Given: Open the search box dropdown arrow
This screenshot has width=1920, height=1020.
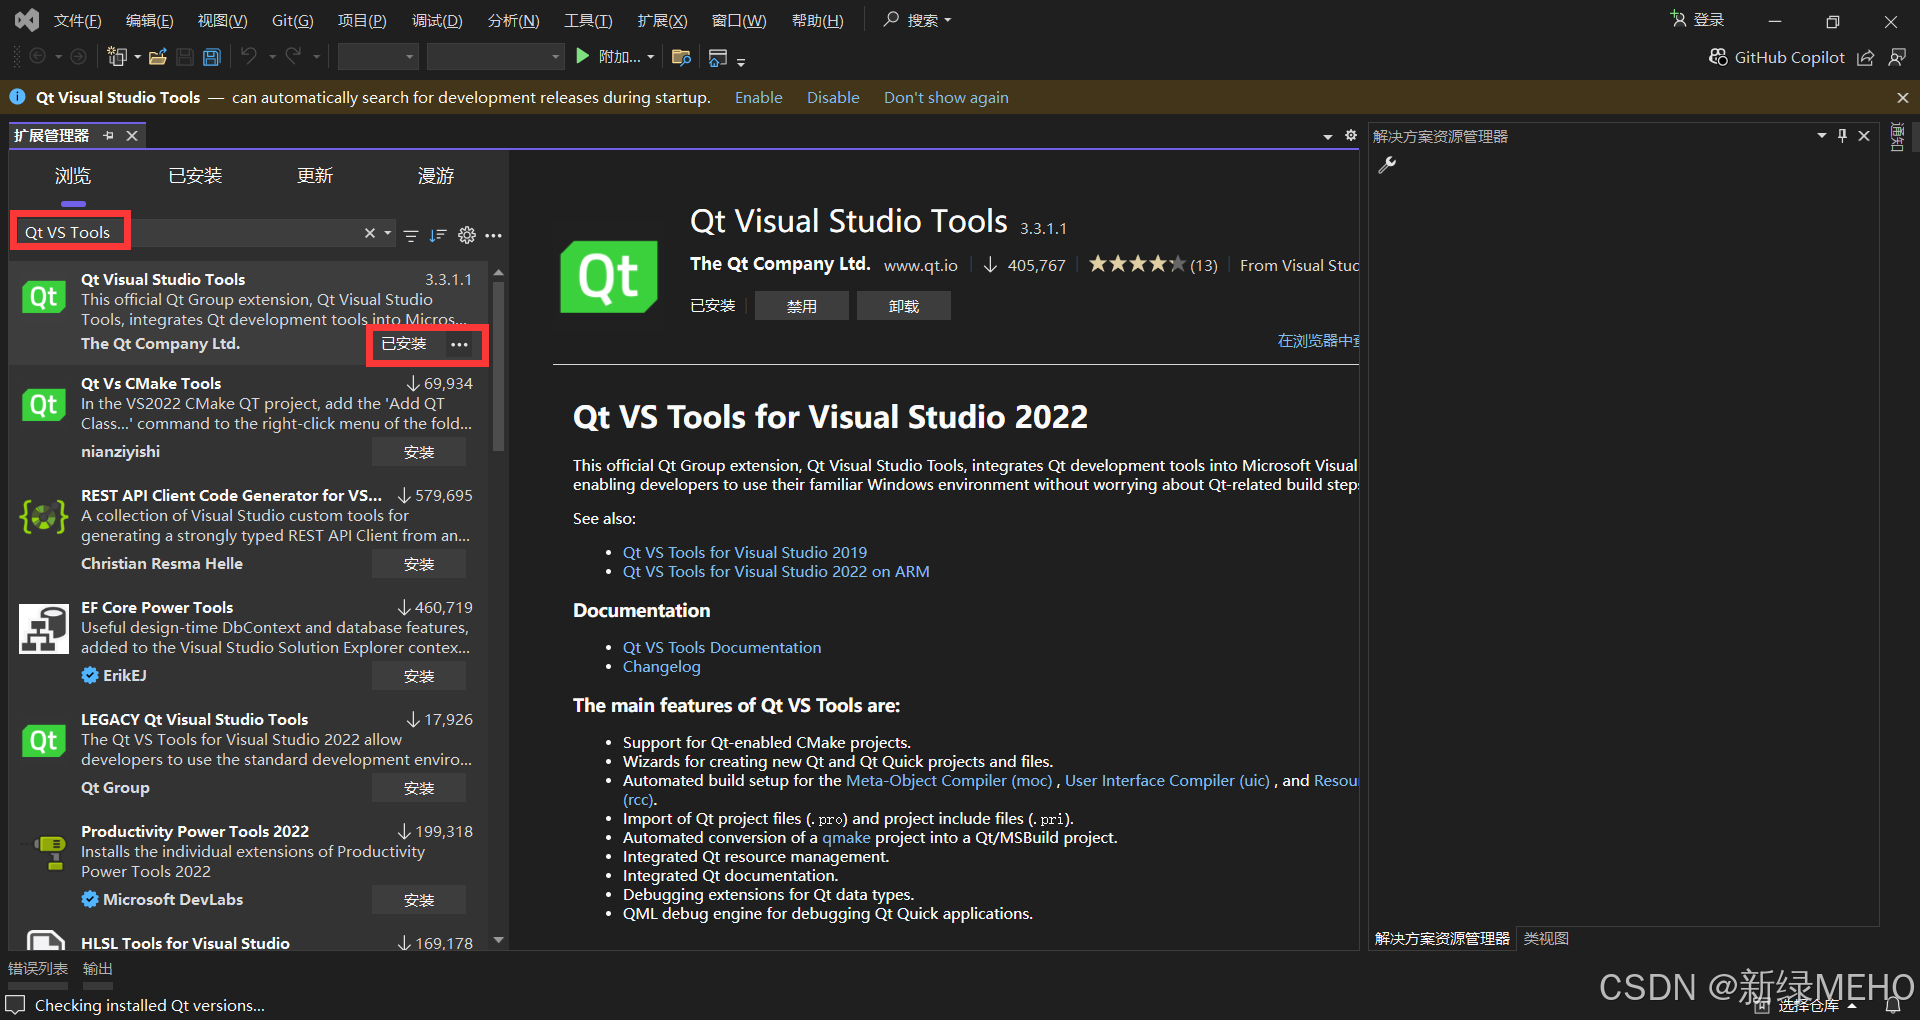Looking at the screenshot, I should pos(388,233).
